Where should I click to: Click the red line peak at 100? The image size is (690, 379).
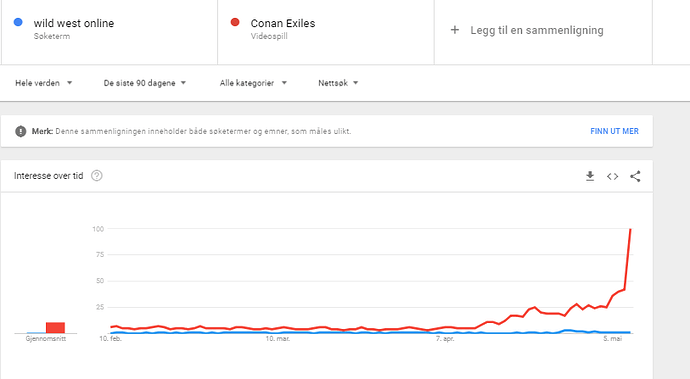(631, 229)
